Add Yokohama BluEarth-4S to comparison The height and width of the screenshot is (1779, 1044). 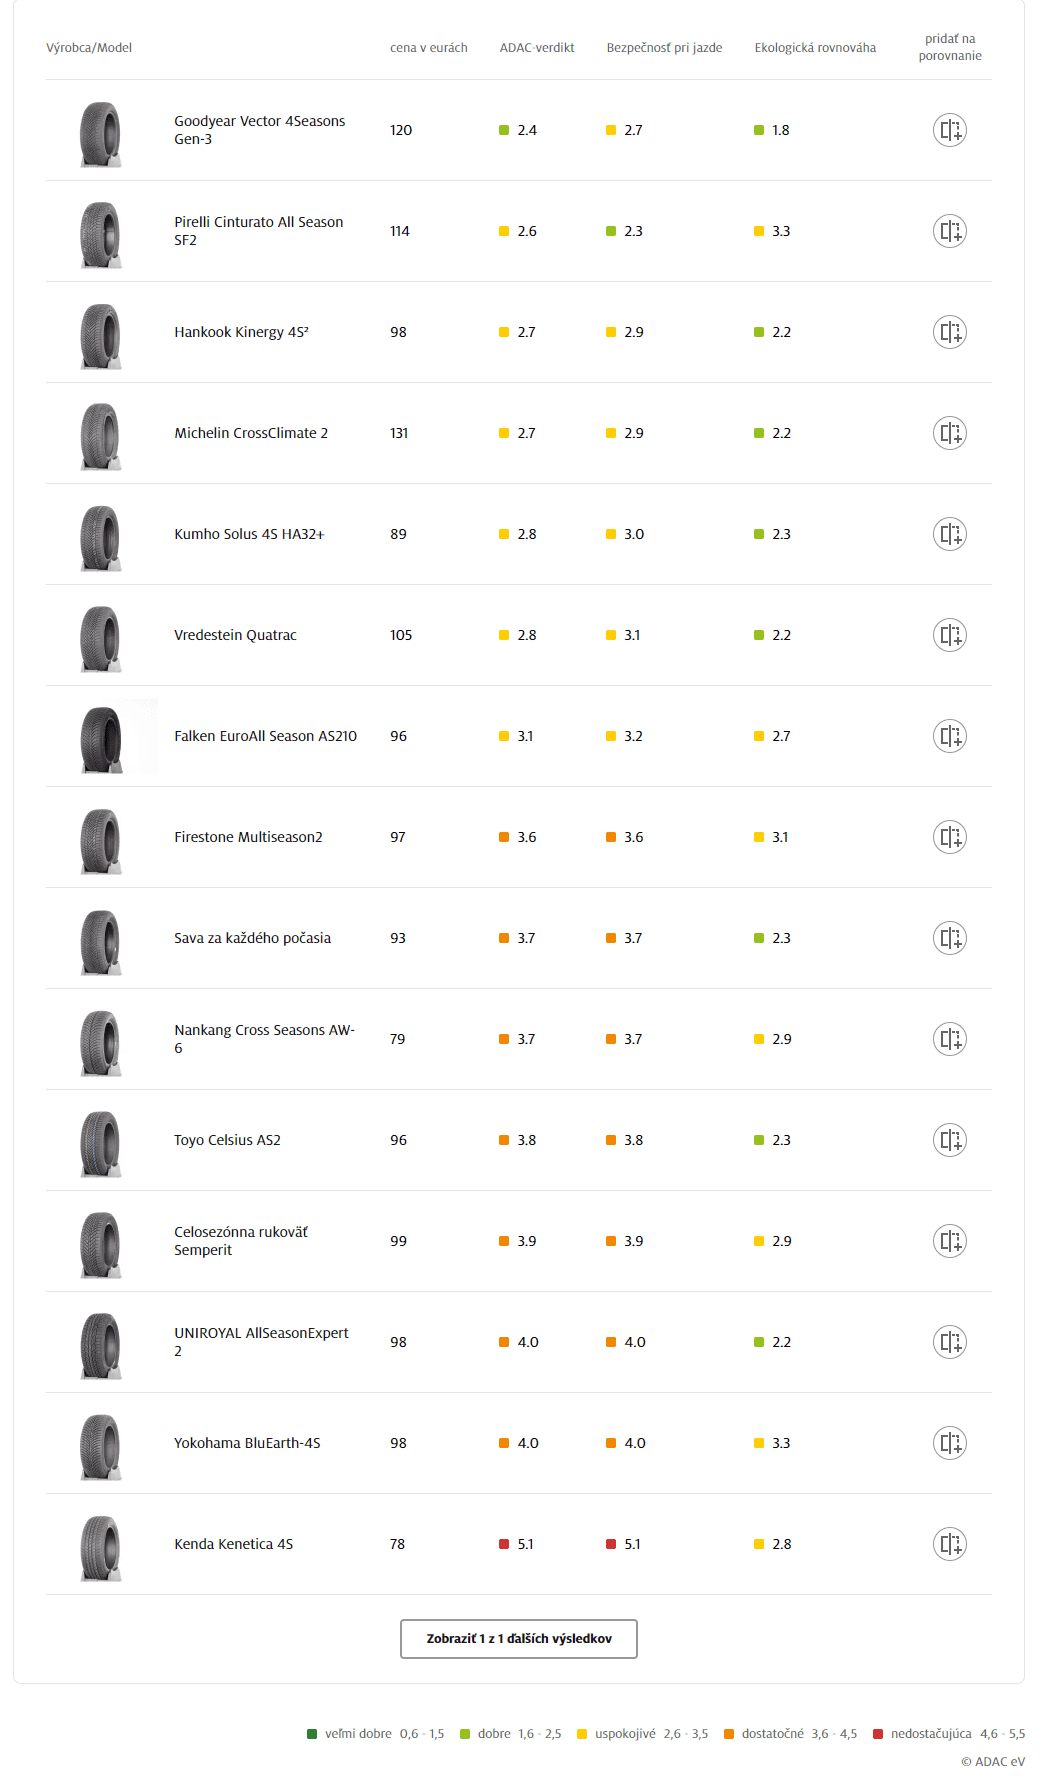pyautogui.click(x=949, y=1443)
